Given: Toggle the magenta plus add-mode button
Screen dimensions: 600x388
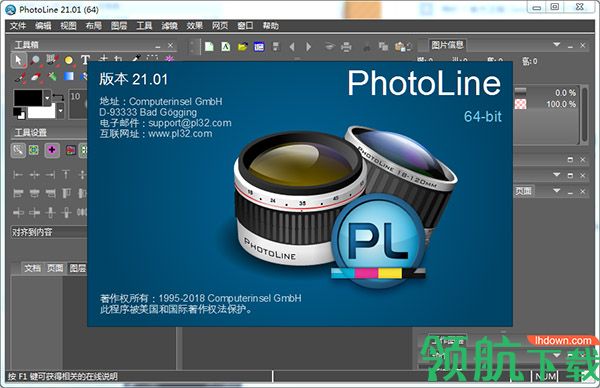Looking at the screenshot, I should coord(52,150).
